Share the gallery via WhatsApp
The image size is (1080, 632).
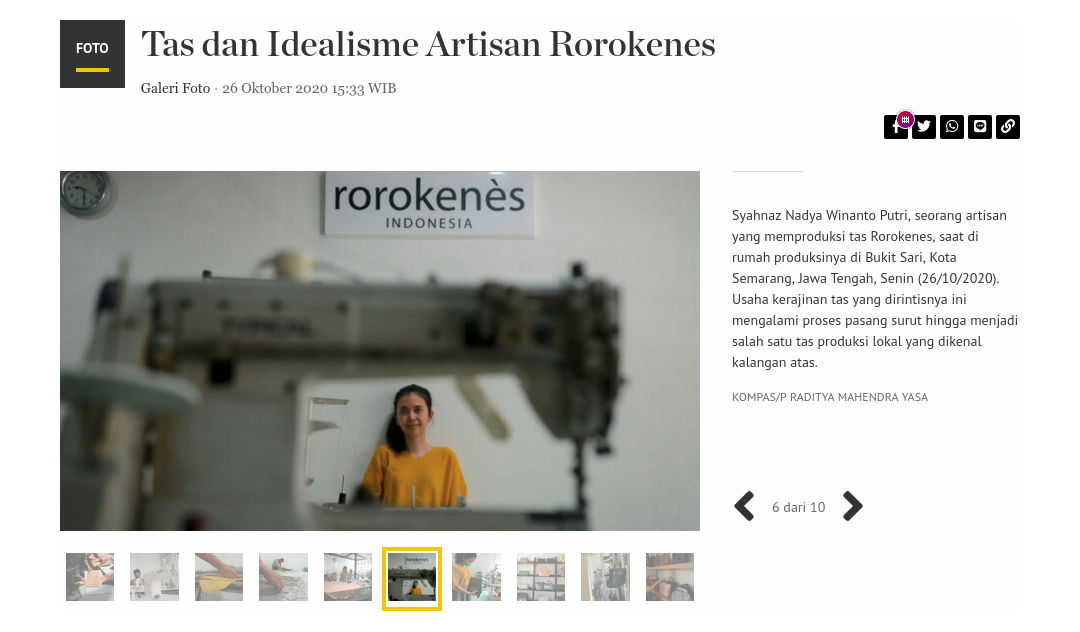coord(952,127)
